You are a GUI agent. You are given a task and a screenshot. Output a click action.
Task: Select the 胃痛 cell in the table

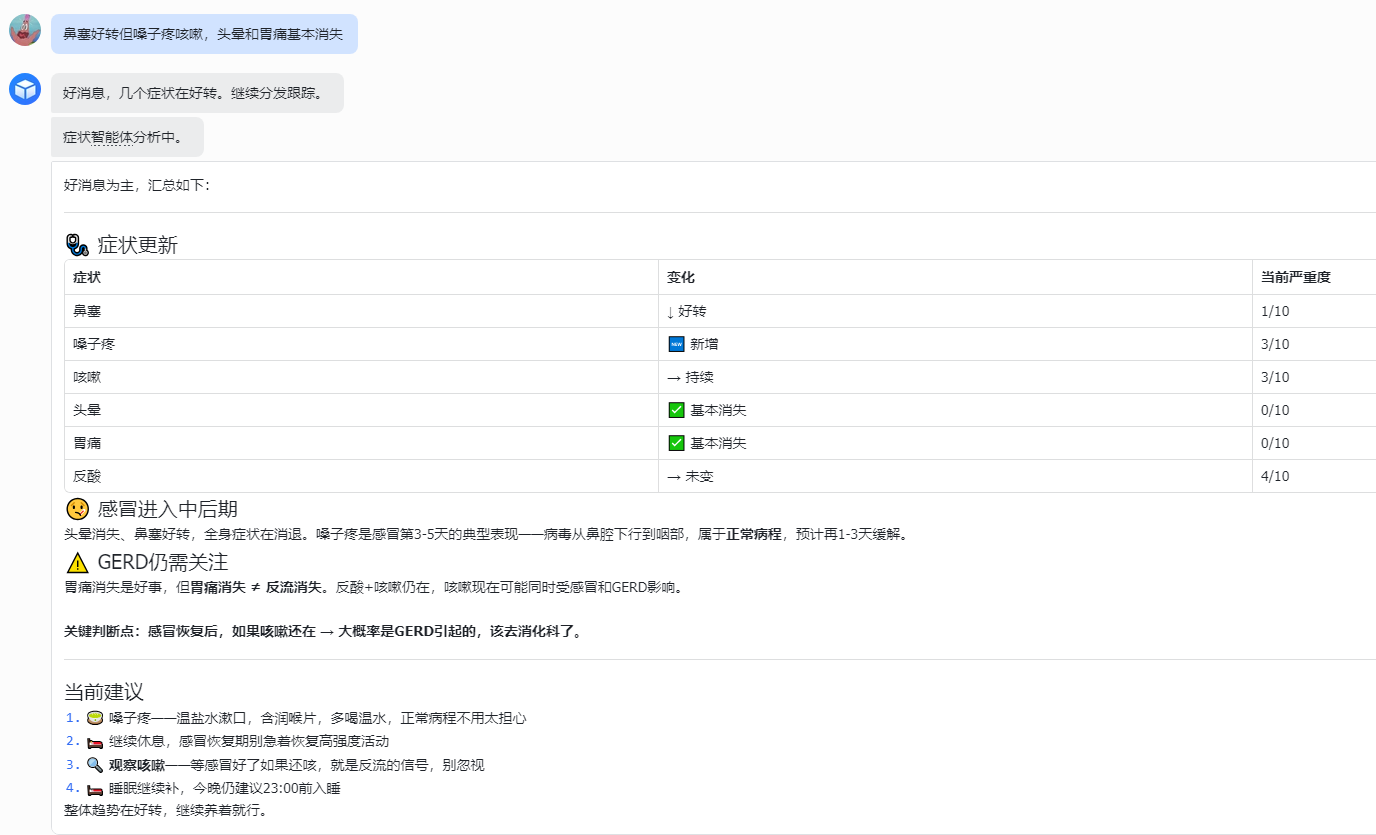point(361,443)
